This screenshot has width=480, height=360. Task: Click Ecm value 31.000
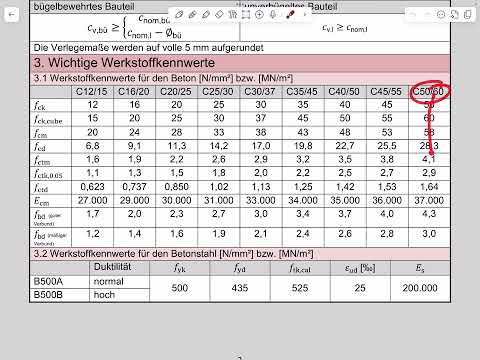pyautogui.click(x=219, y=200)
